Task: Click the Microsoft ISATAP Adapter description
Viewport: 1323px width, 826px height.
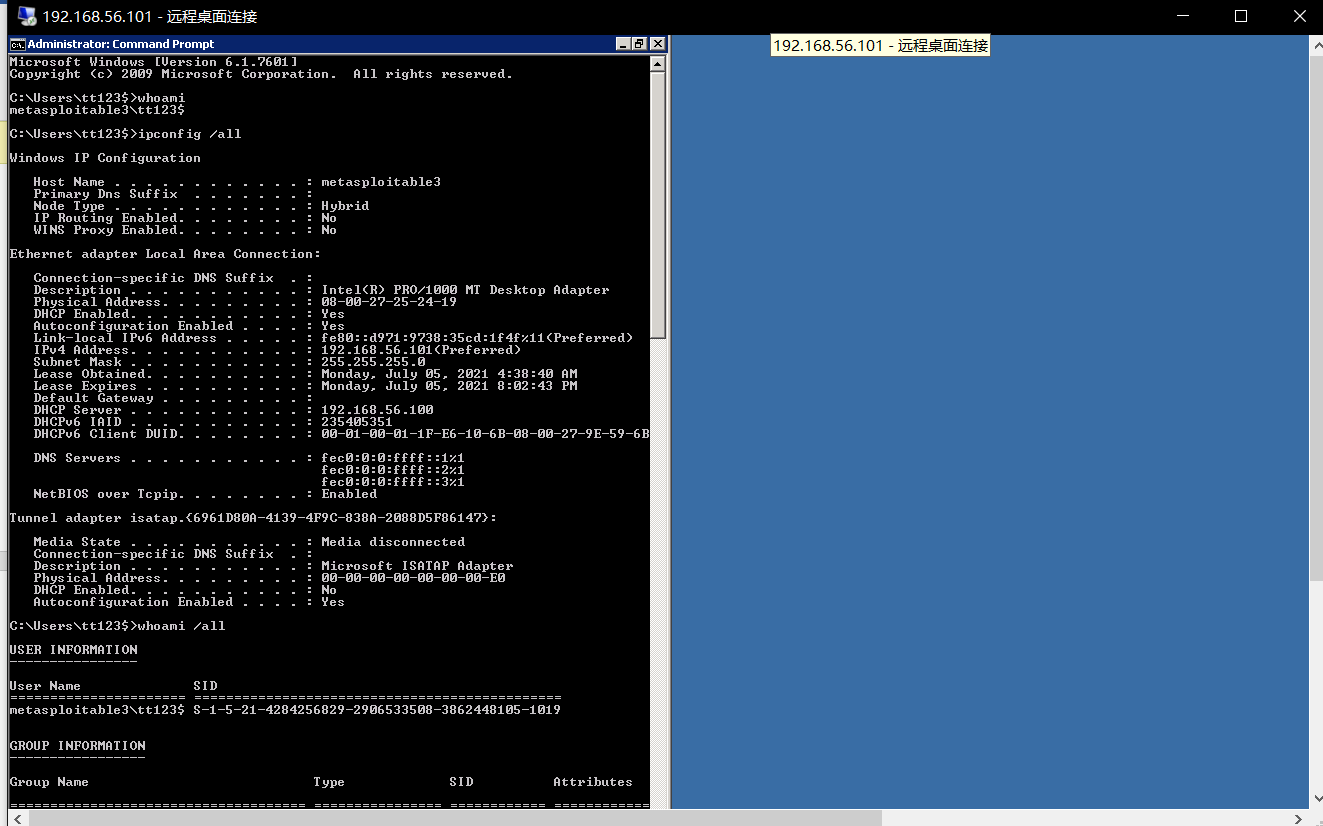Action: click(417, 566)
